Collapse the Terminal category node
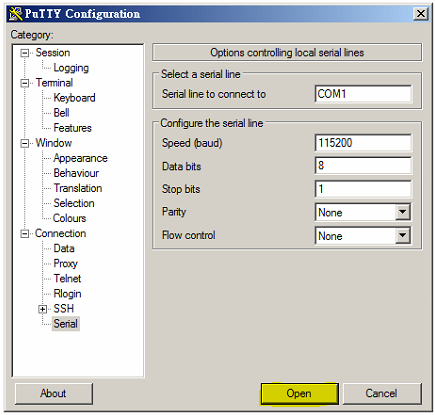This screenshot has width=435, height=415. click(x=24, y=83)
